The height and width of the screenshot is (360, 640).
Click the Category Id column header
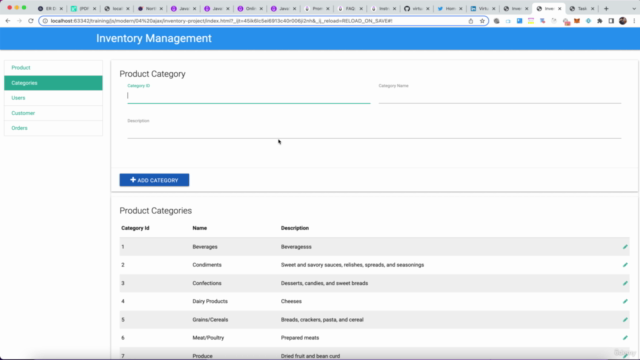(x=135, y=228)
